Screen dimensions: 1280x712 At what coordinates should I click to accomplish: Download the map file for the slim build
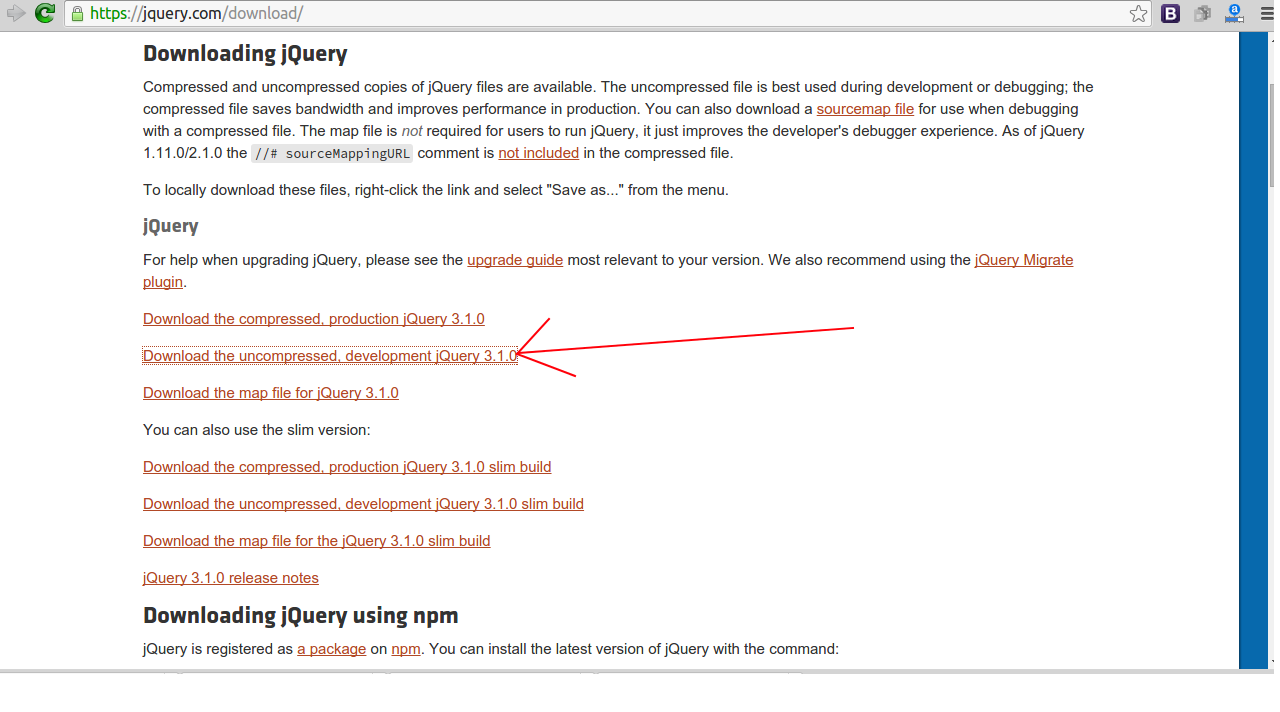tap(317, 541)
